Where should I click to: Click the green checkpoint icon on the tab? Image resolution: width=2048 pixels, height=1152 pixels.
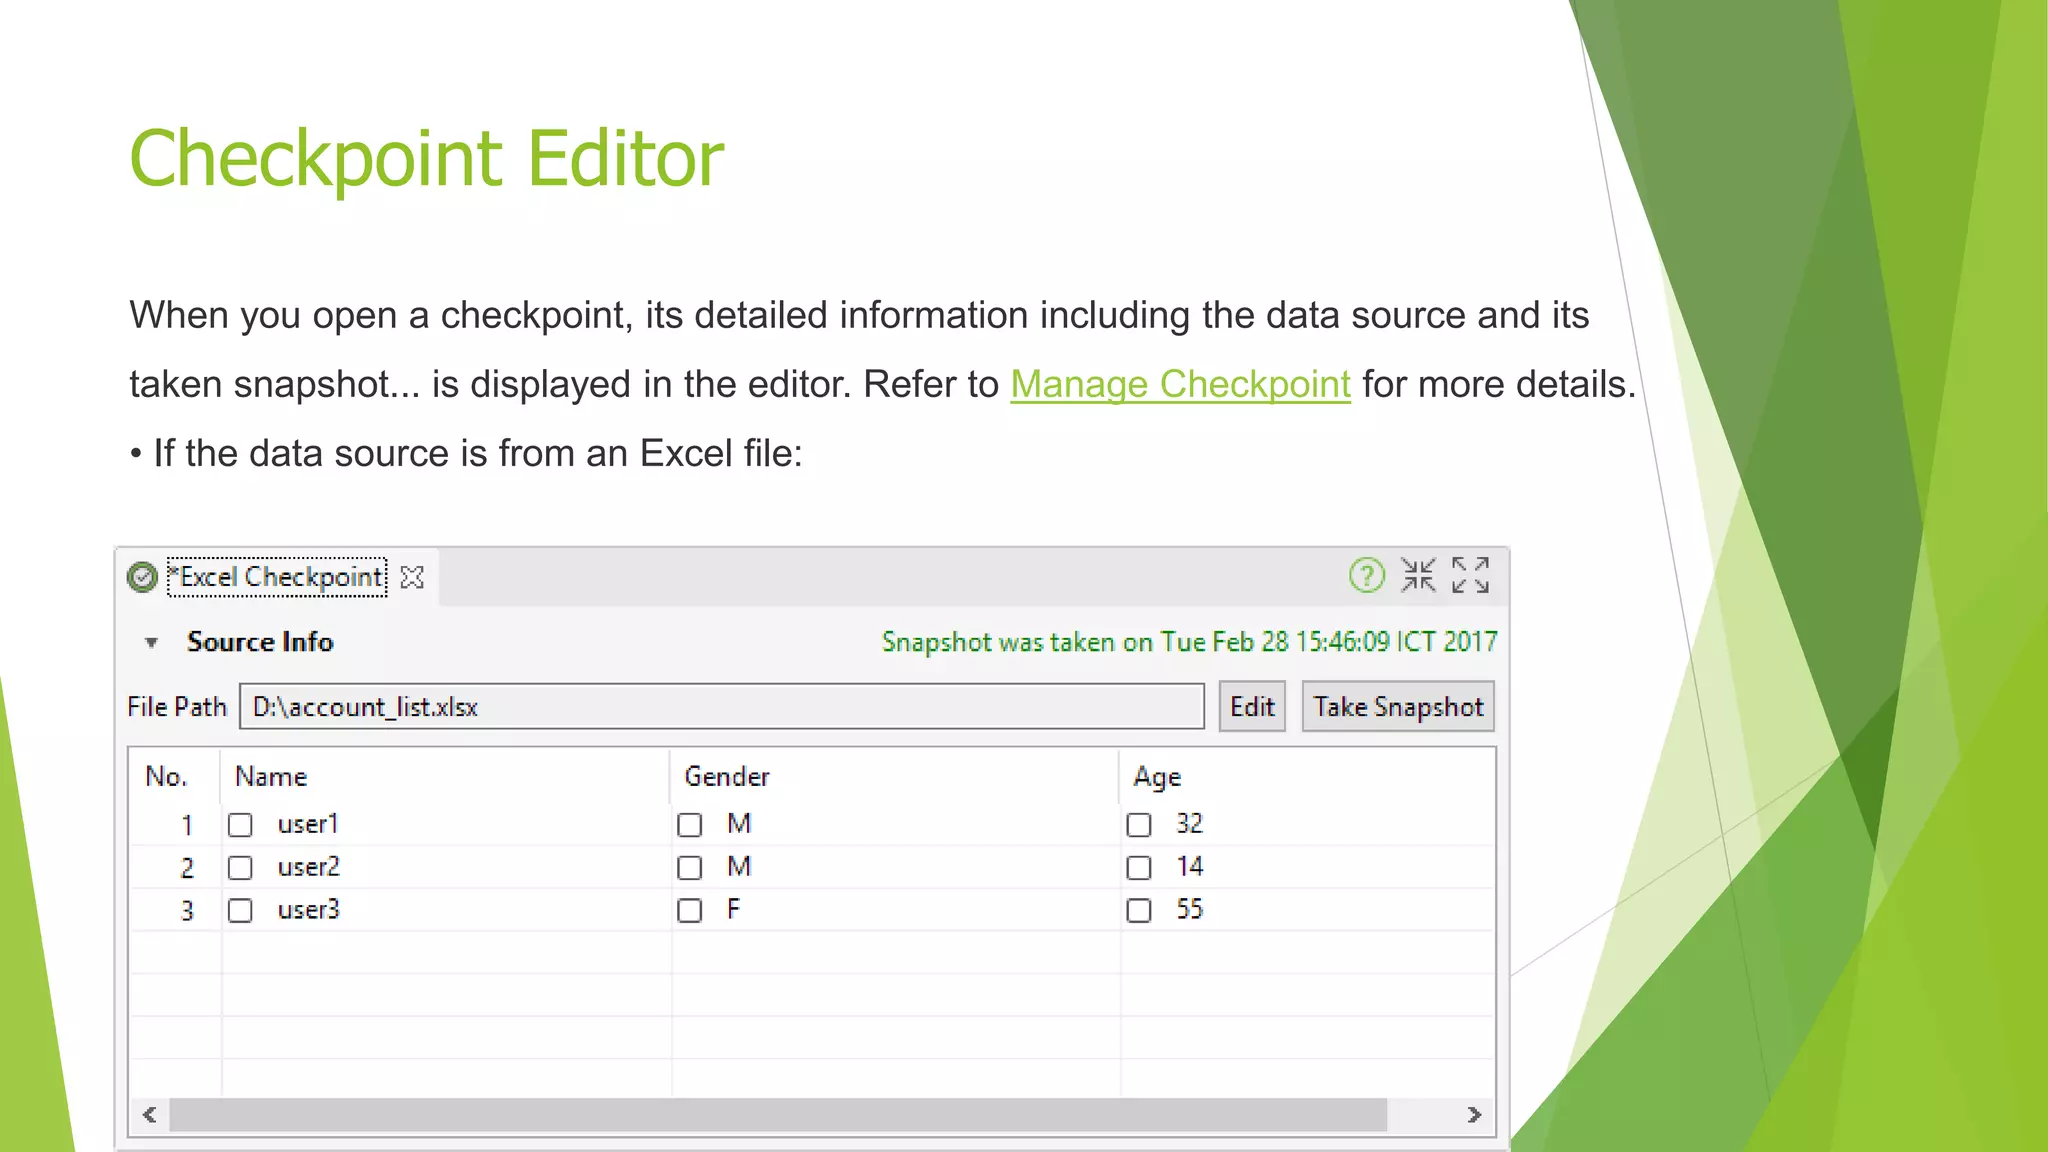[x=142, y=577]
